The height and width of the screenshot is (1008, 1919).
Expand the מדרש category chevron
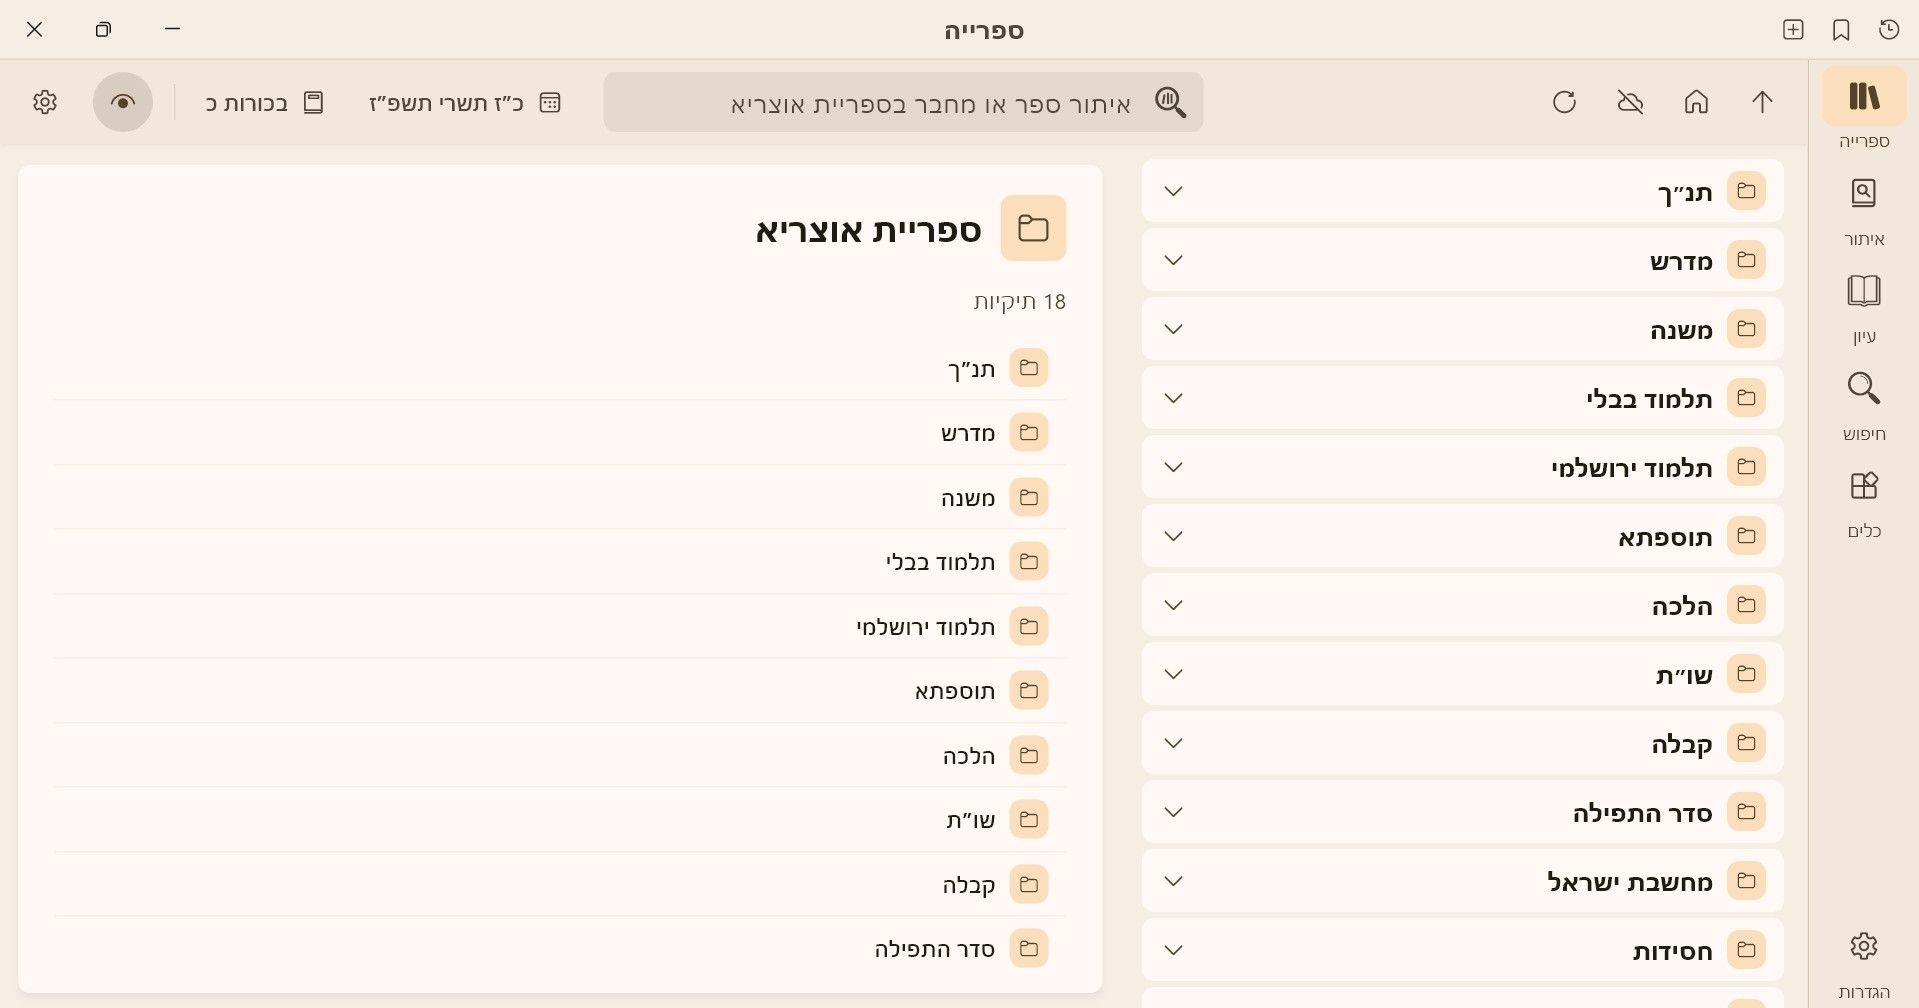coord(1174,260)
